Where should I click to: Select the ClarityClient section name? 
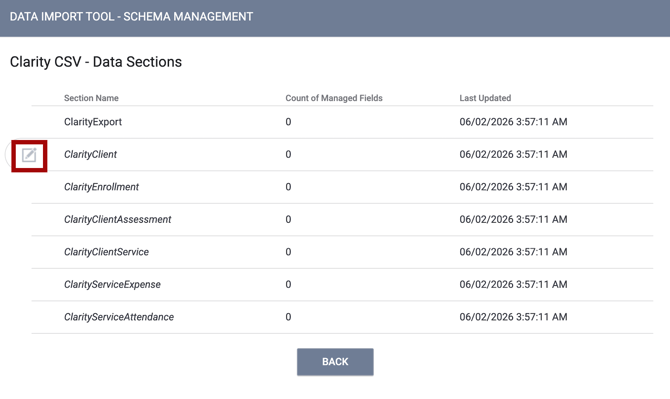point(90,154)
